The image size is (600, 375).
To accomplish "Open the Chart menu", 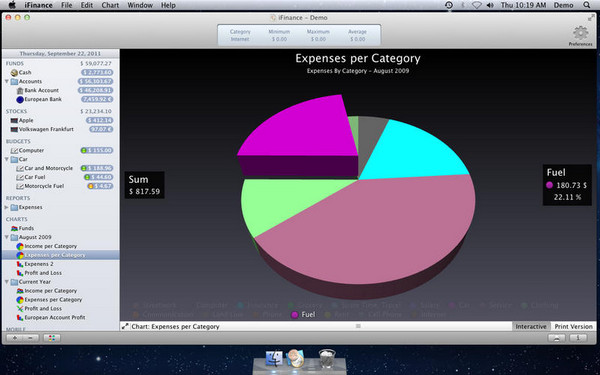I will 110,5.
